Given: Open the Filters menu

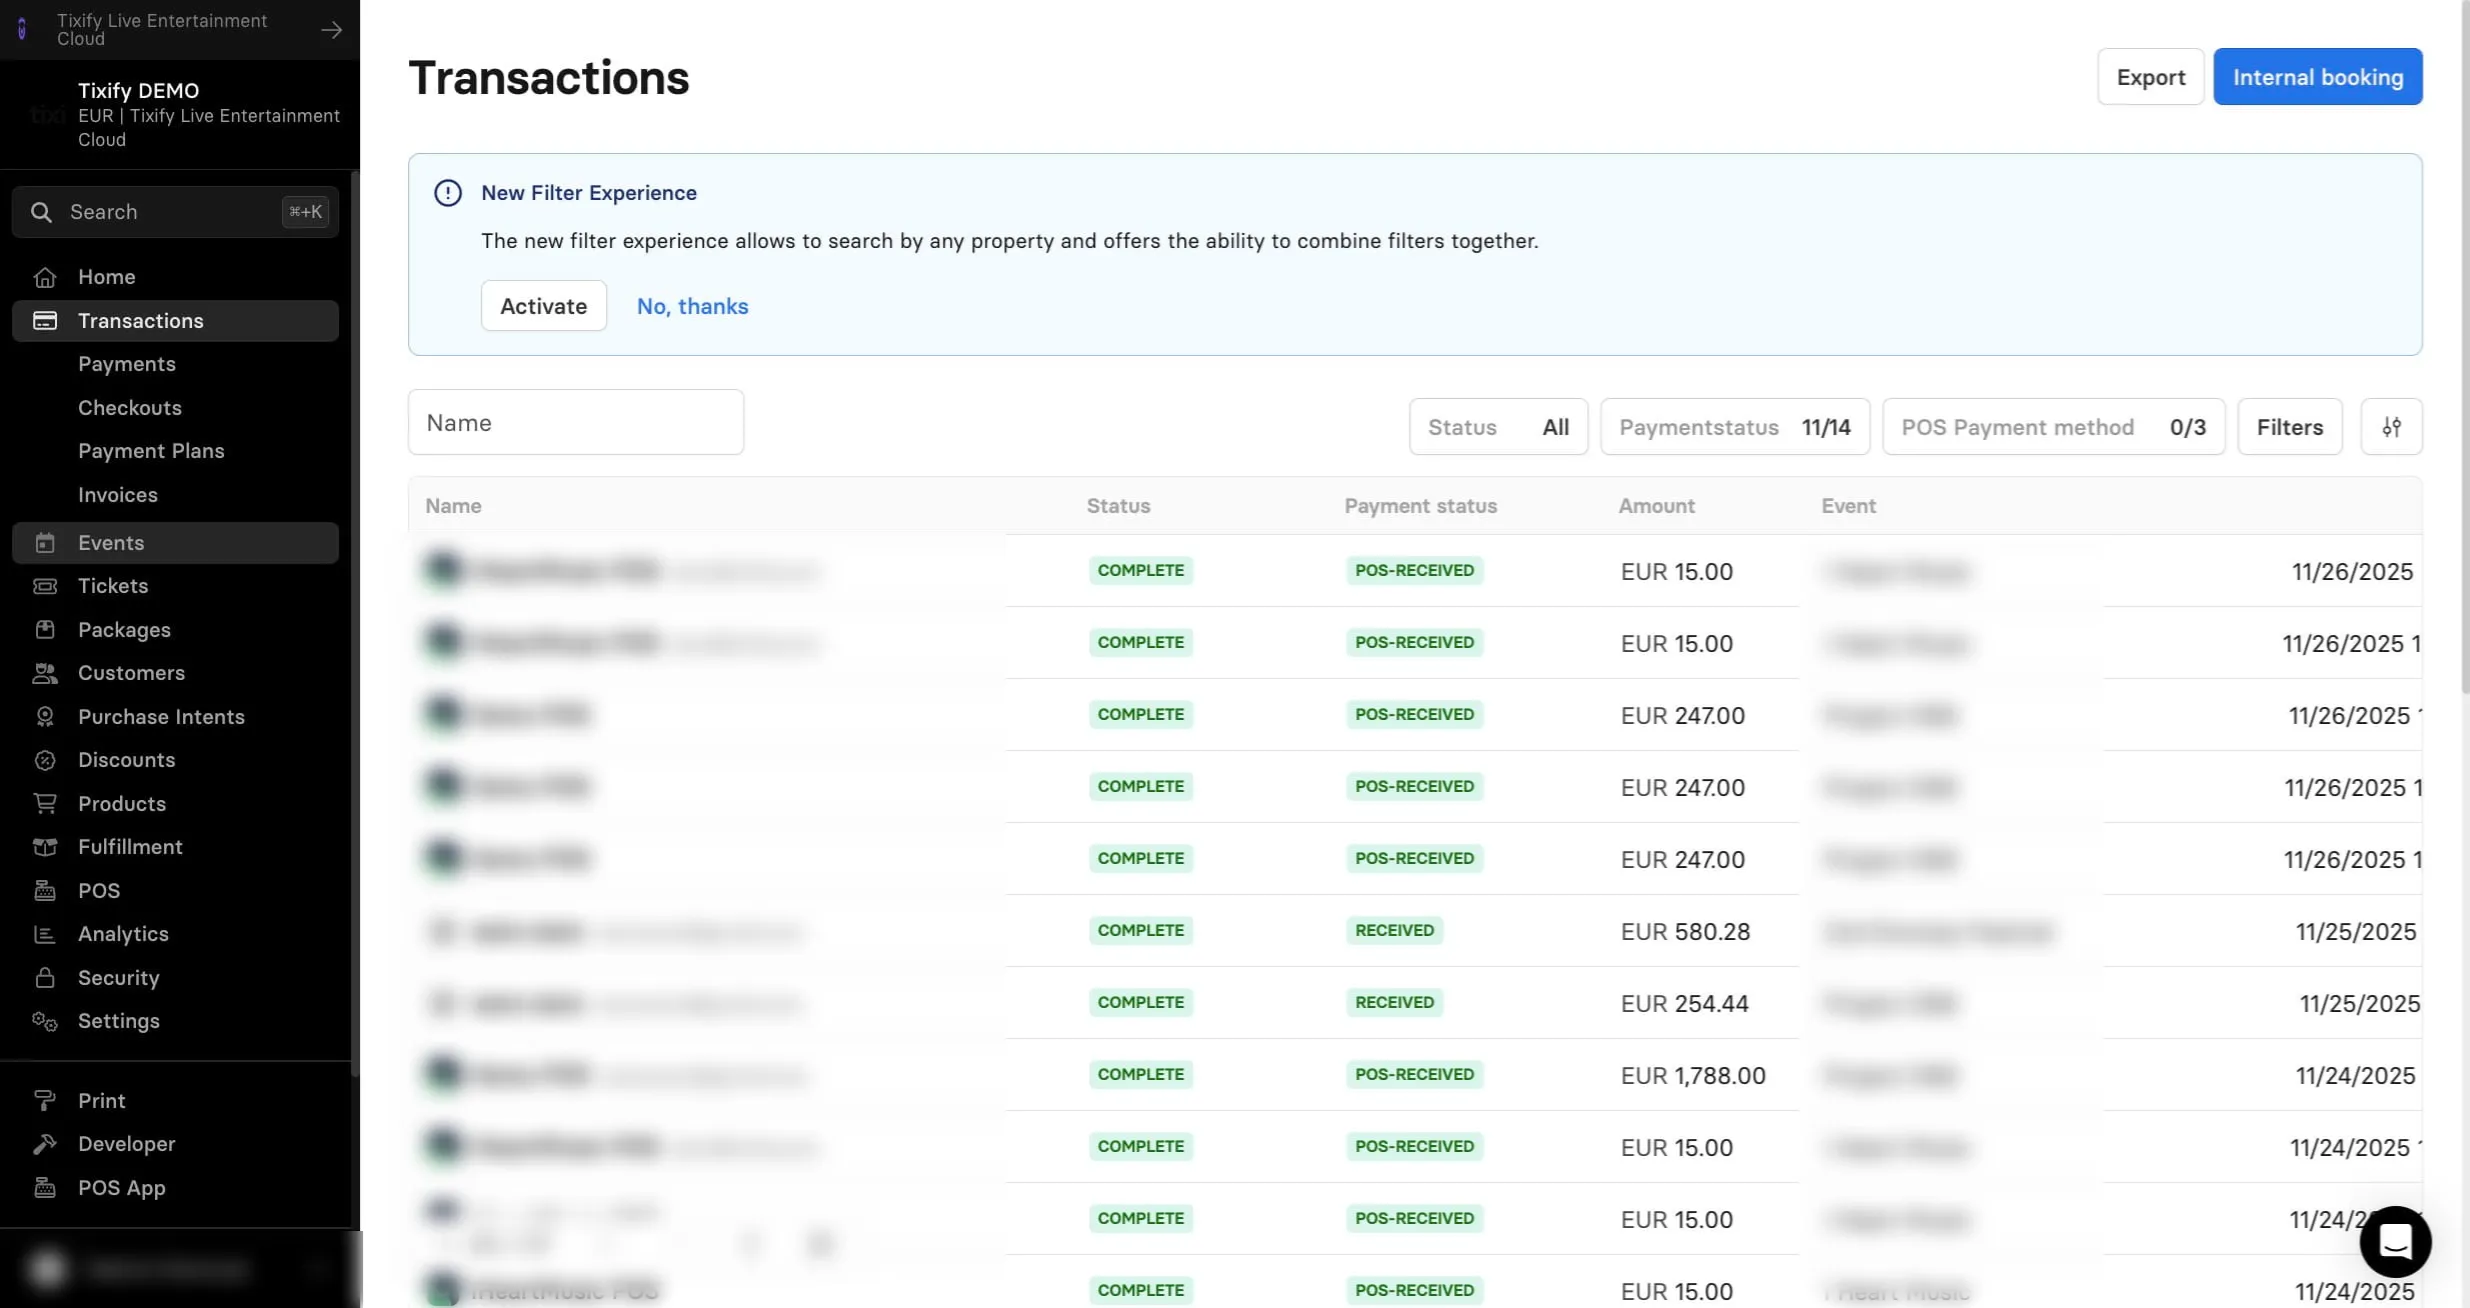Looking at the screenshot, I should (2289, 427).
